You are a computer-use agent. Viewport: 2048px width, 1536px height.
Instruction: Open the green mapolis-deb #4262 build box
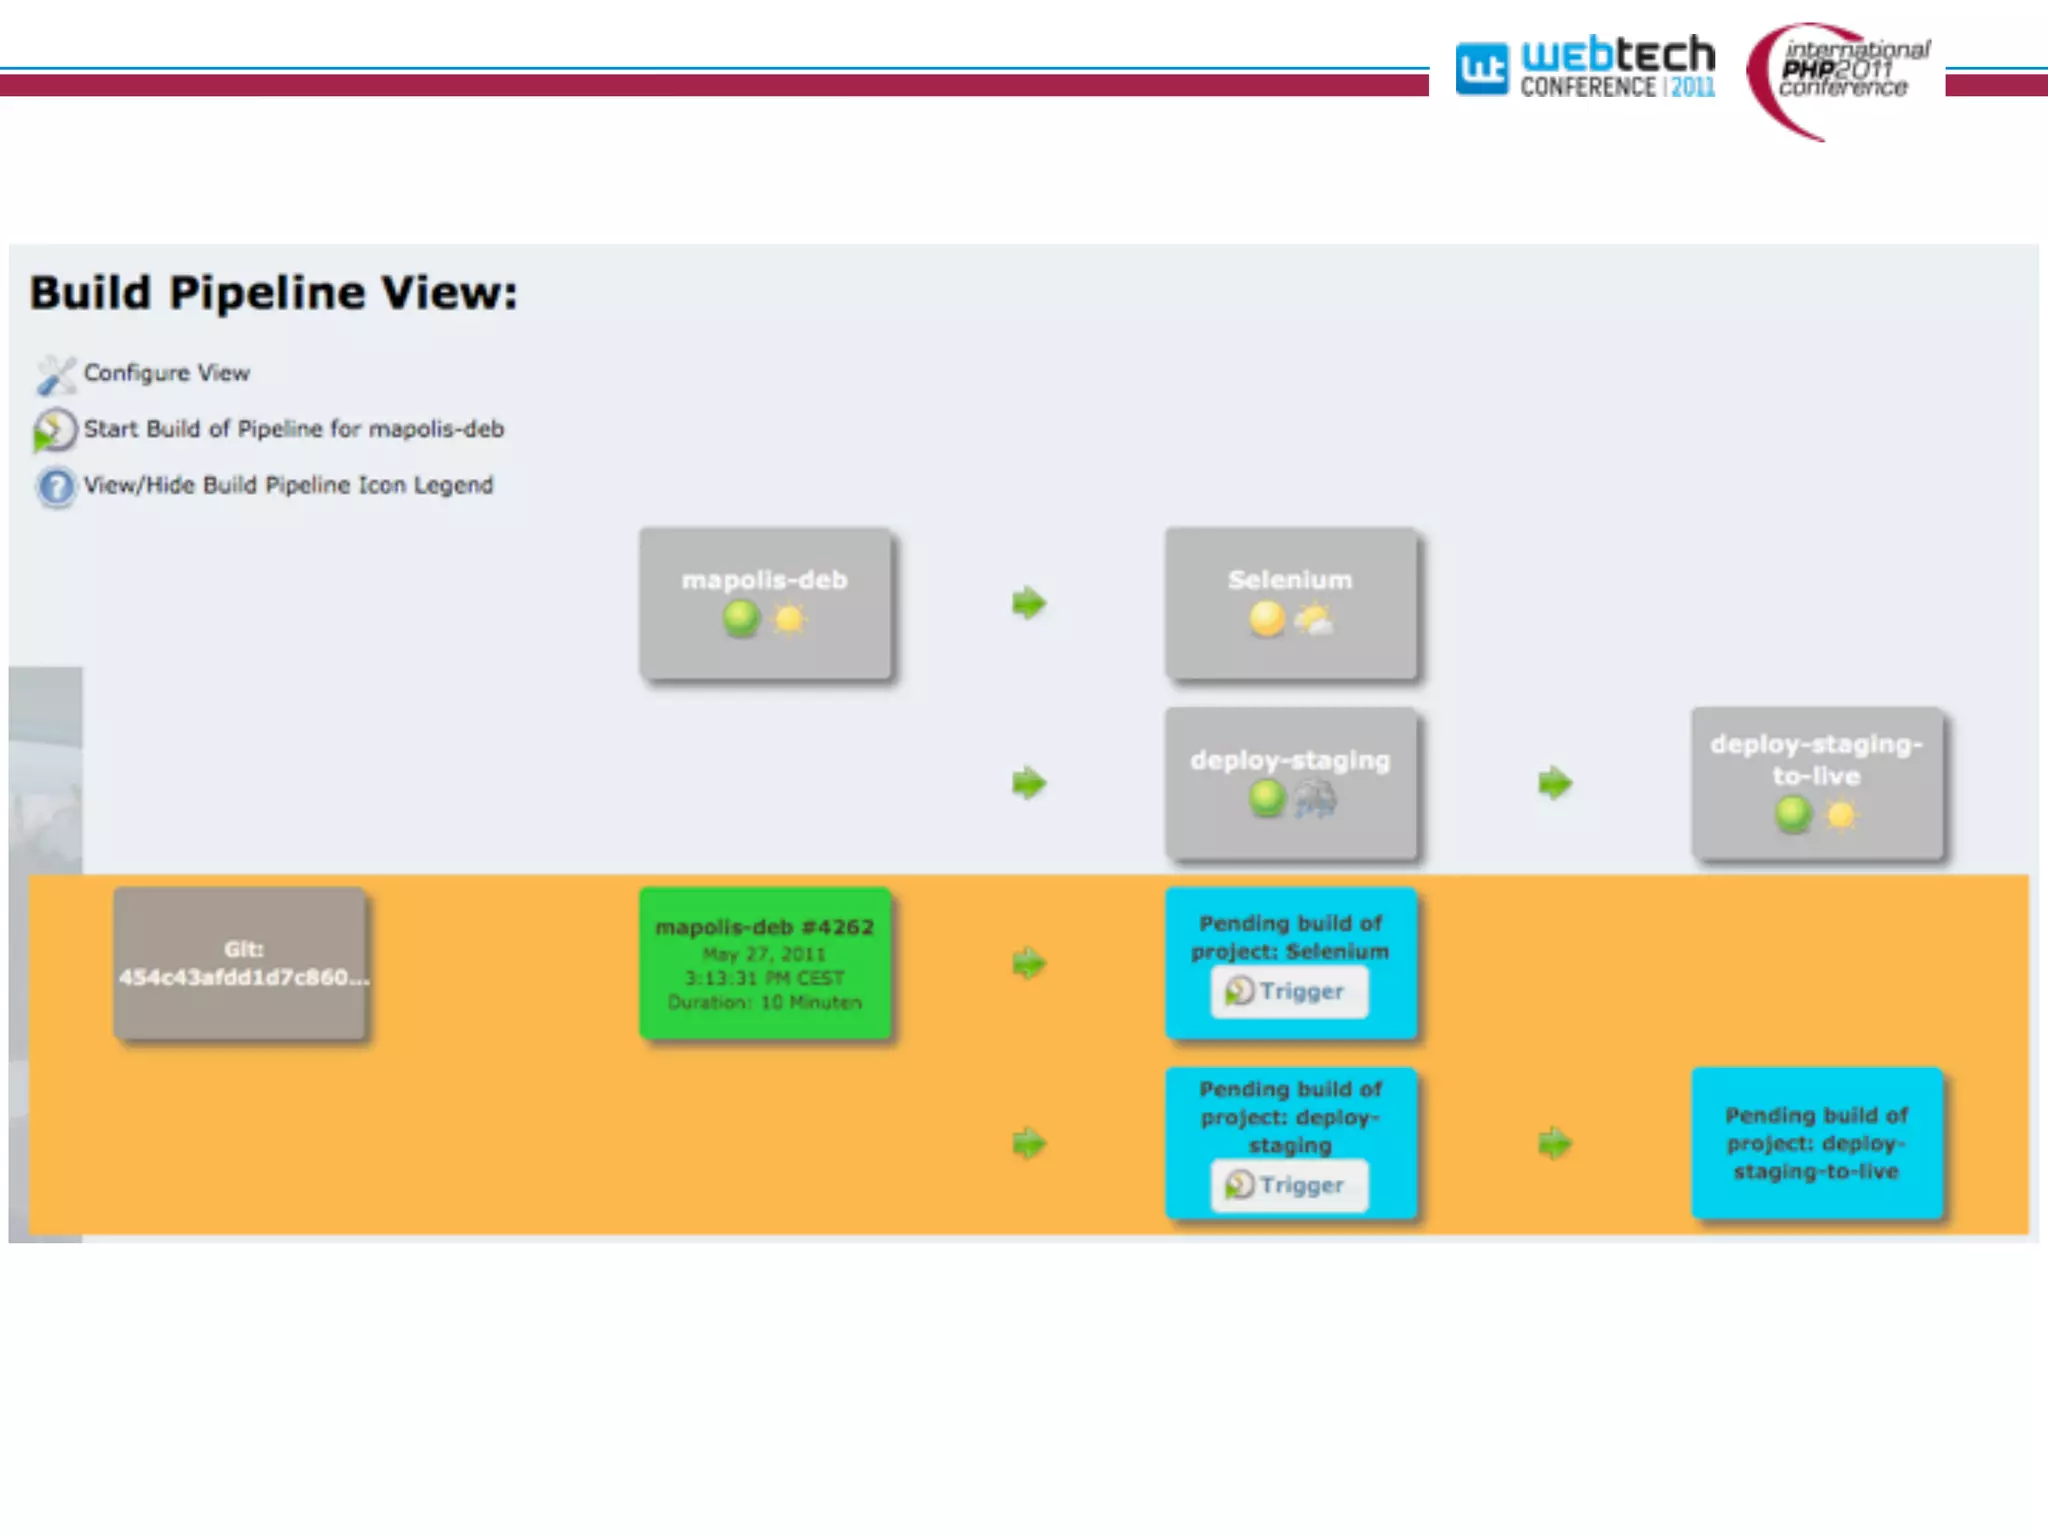pyautogui.click(x=765, y=963)
